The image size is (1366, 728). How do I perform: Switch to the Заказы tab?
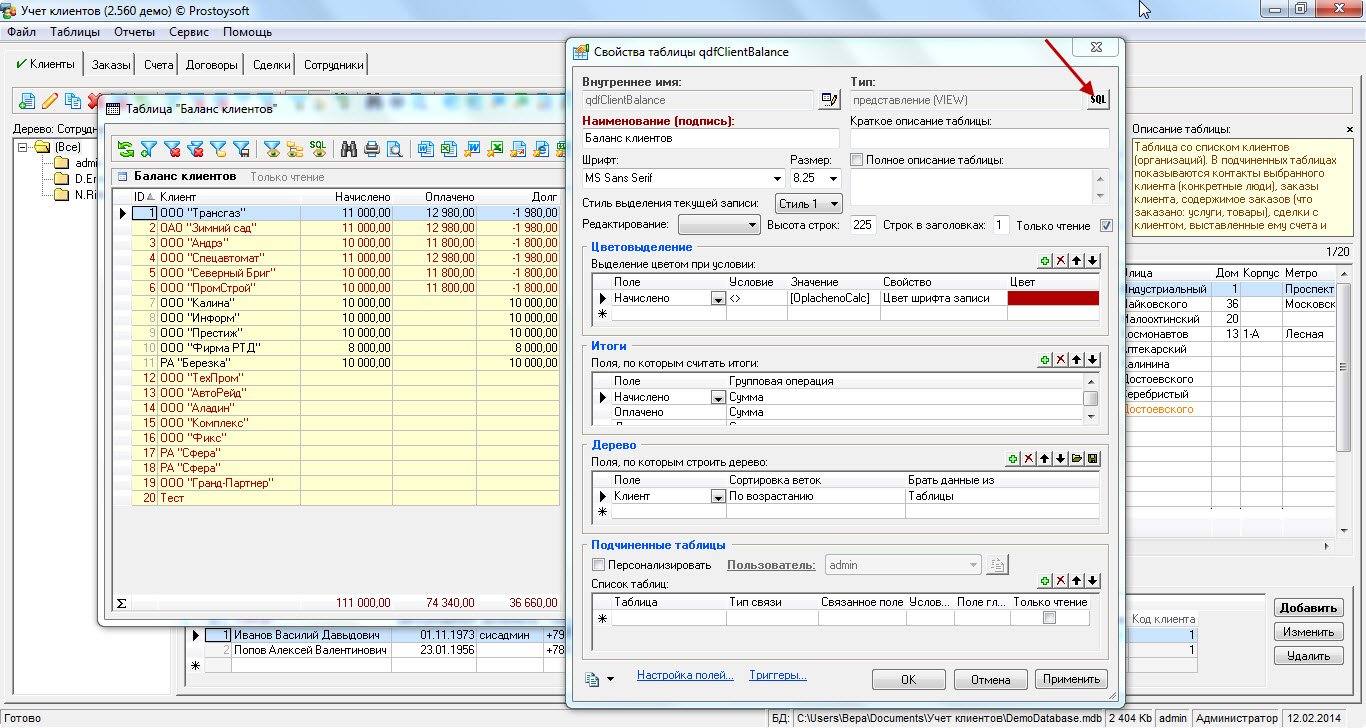[111, 65]
